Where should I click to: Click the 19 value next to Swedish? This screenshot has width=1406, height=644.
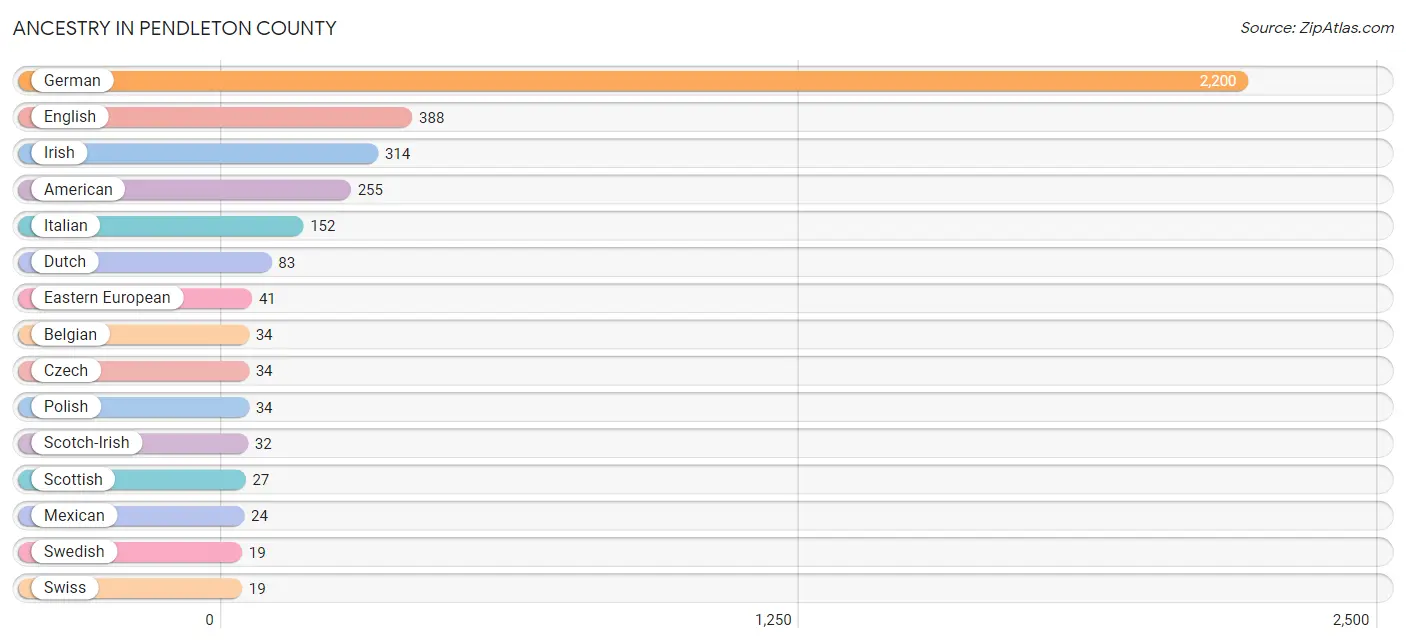(257, 553)
